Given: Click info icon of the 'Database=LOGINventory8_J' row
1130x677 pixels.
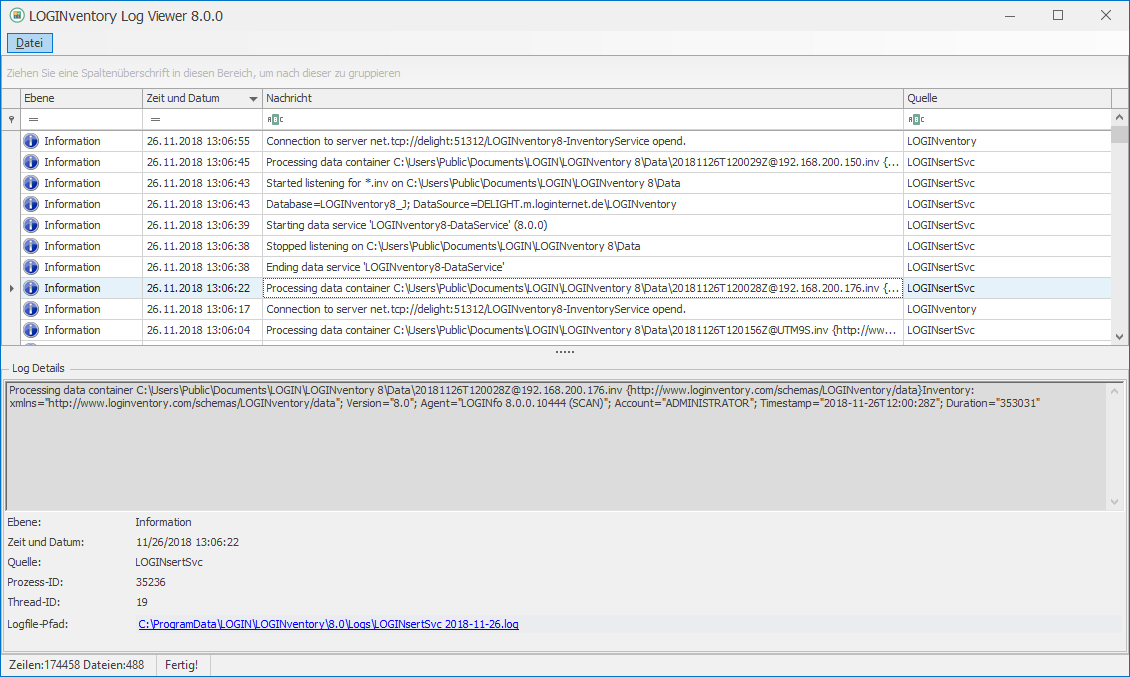Looking at the screenshot, I should (x=31, y=204).
